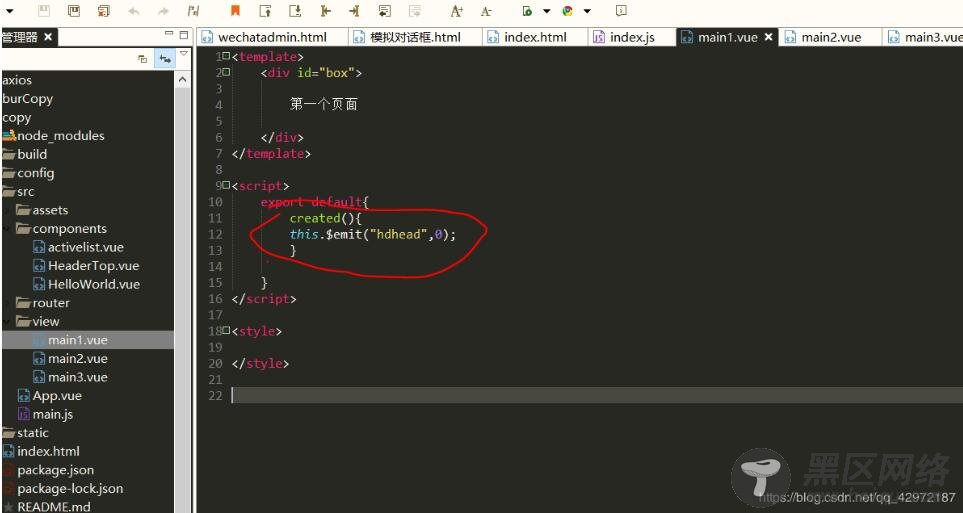Select main2.vue in project tree

[77, 358]
